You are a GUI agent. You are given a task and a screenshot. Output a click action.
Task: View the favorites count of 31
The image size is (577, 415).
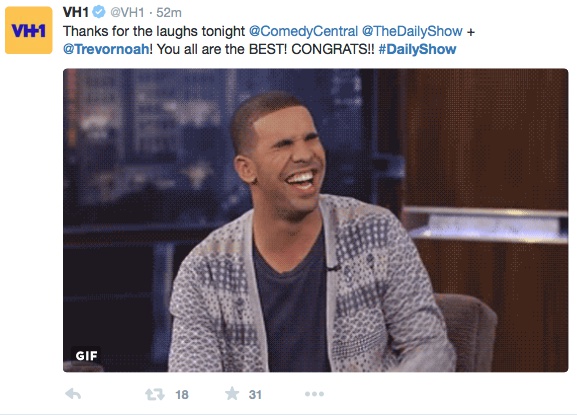click(x=255, y=395)
